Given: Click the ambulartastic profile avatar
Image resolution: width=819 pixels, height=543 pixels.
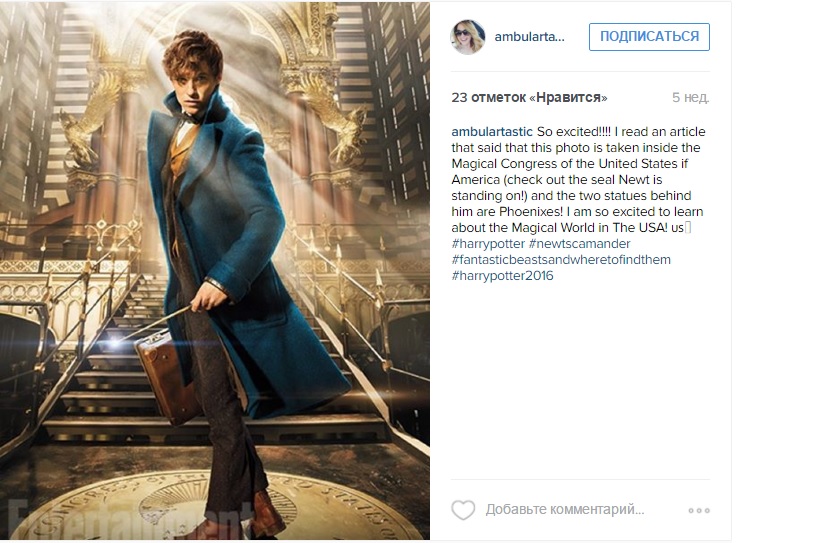Looking at the screenshot, I should click(x=467, y=37).
